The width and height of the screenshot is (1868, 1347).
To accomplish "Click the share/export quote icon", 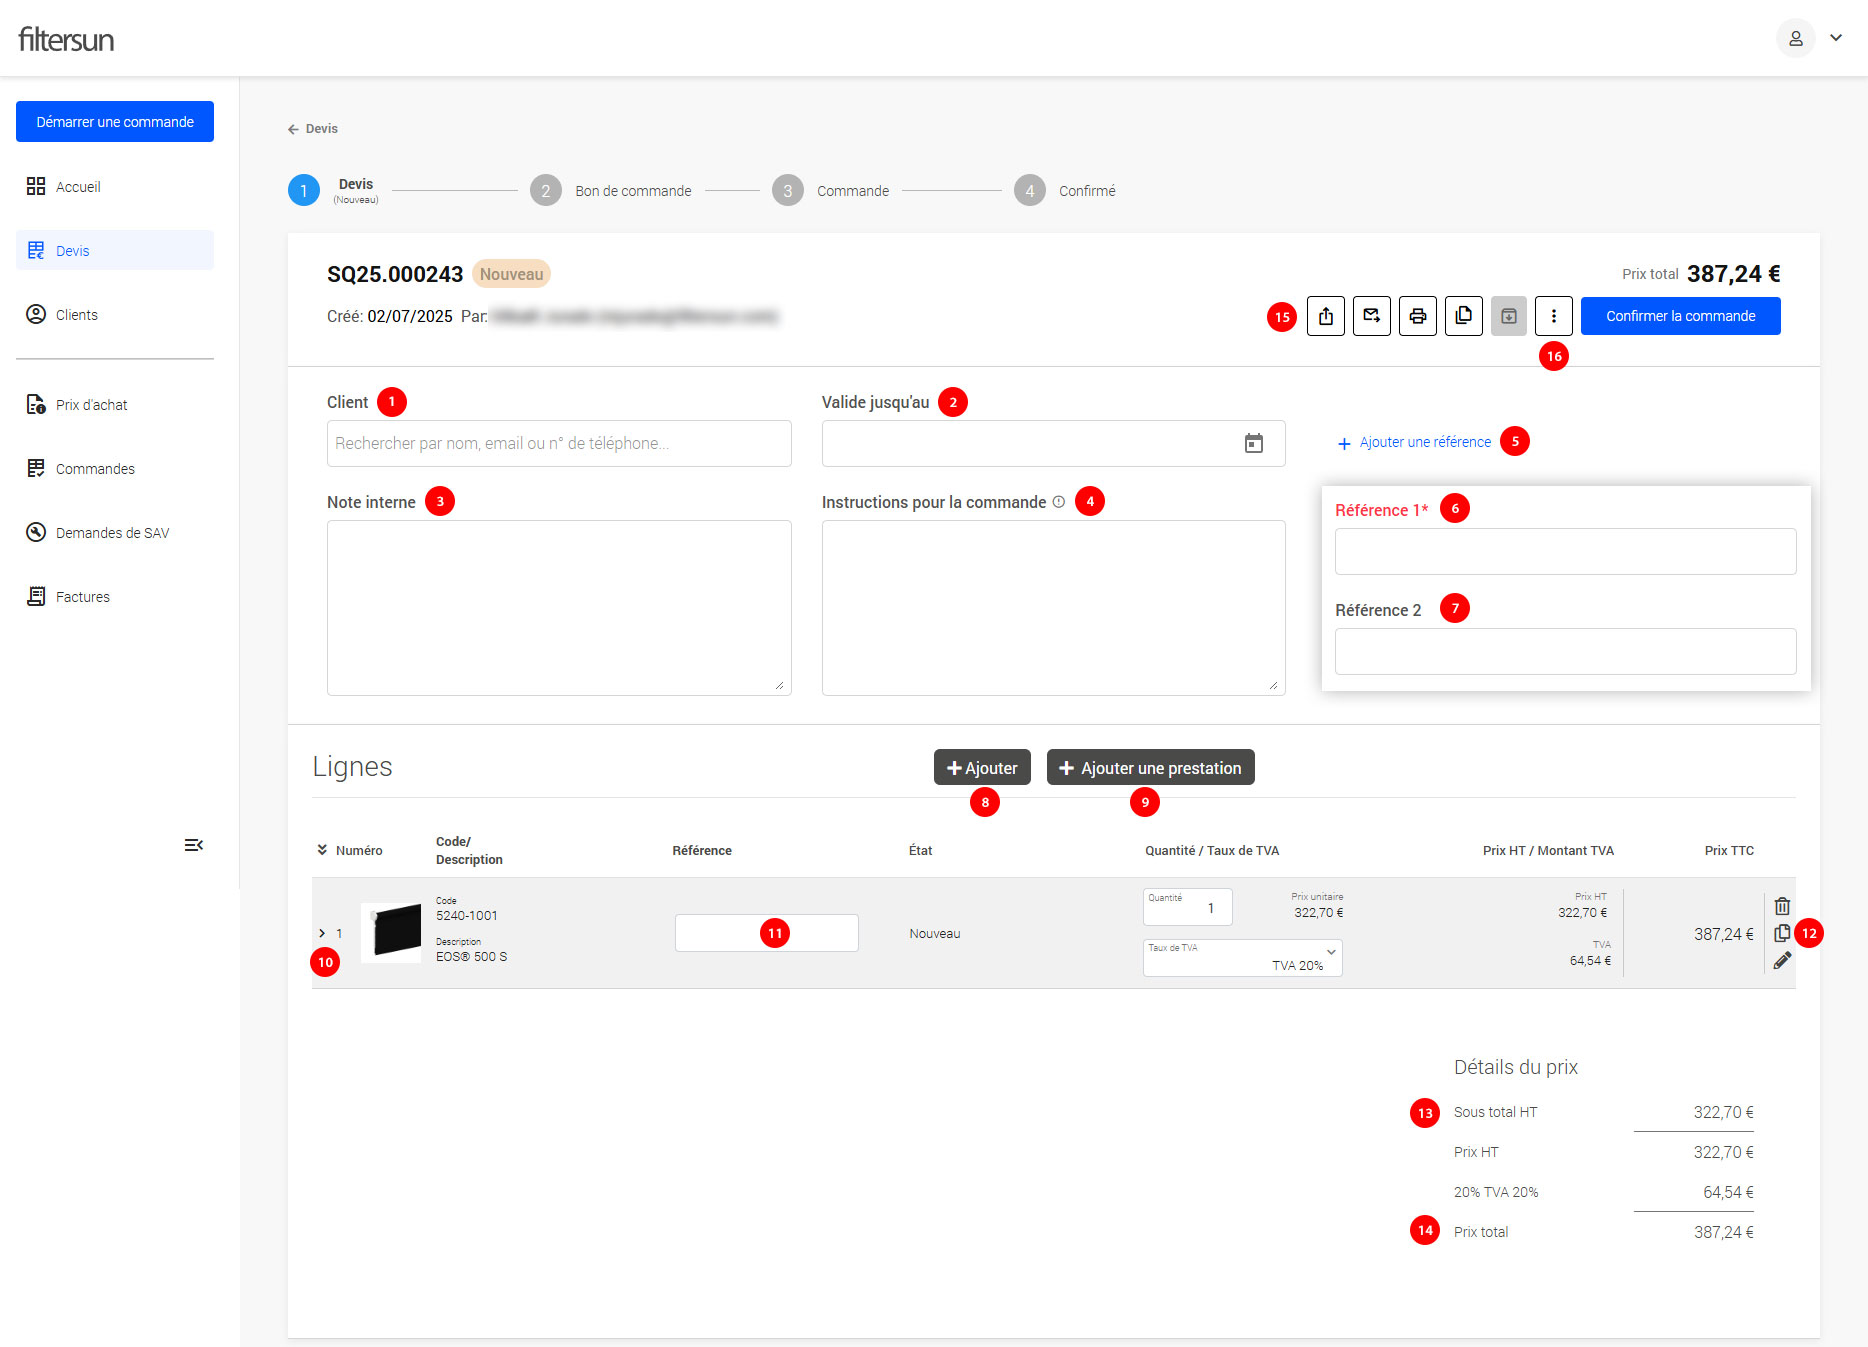I will [x=1325, y=316].
